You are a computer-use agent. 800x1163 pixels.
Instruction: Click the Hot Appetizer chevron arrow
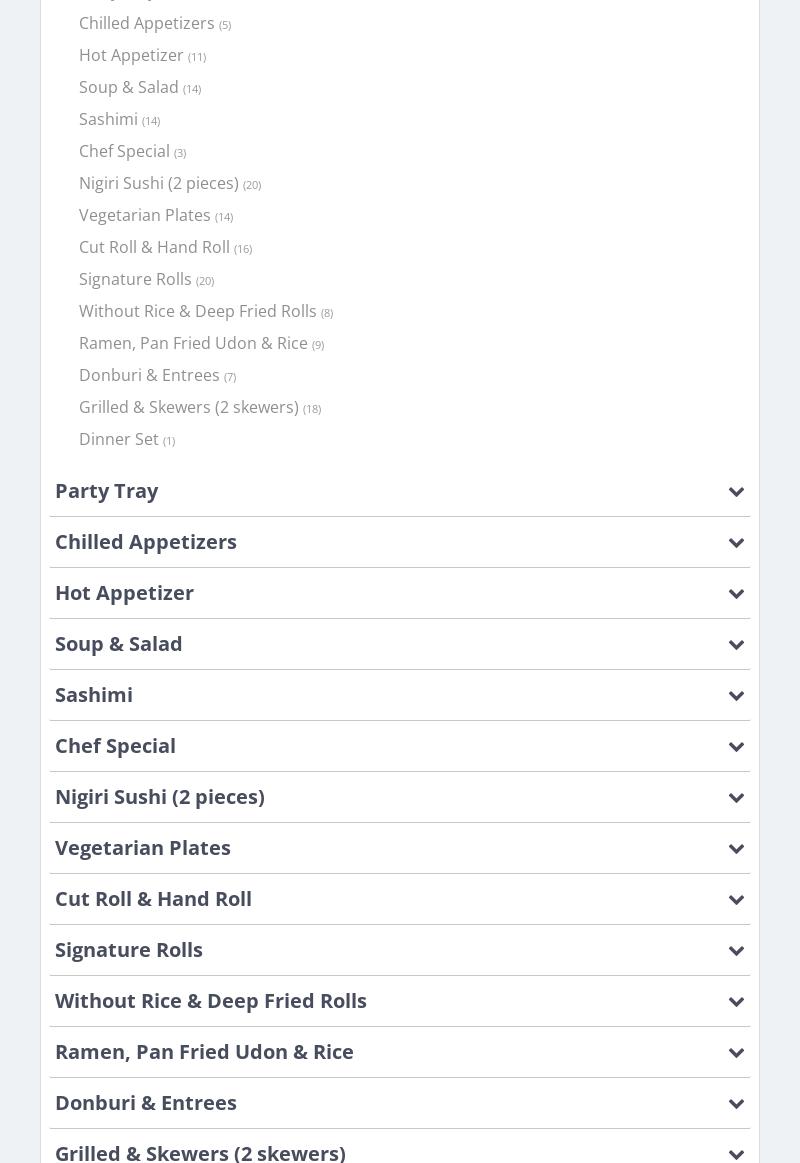pyautogui.click(x=736, y=594)
